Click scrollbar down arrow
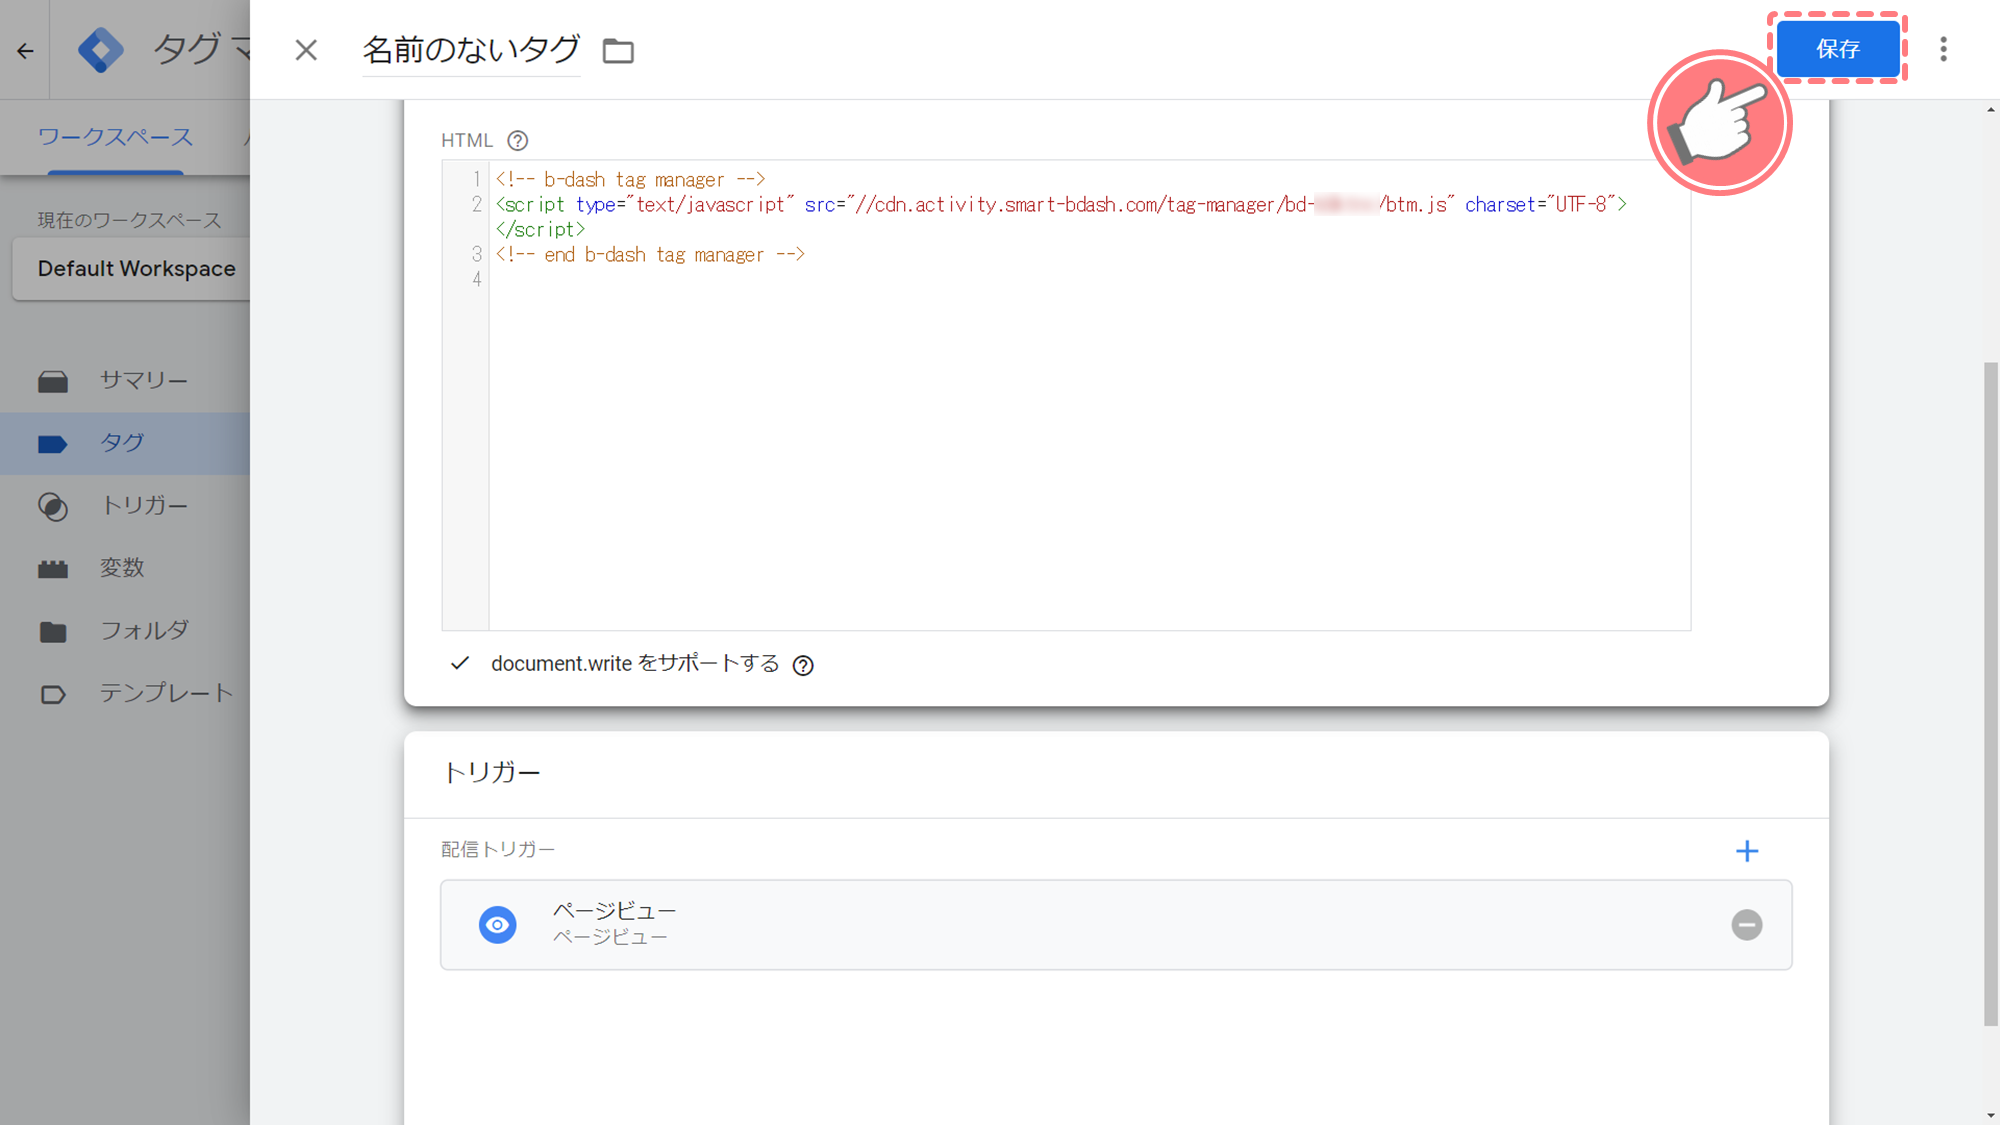 tap(1990, 1115)
